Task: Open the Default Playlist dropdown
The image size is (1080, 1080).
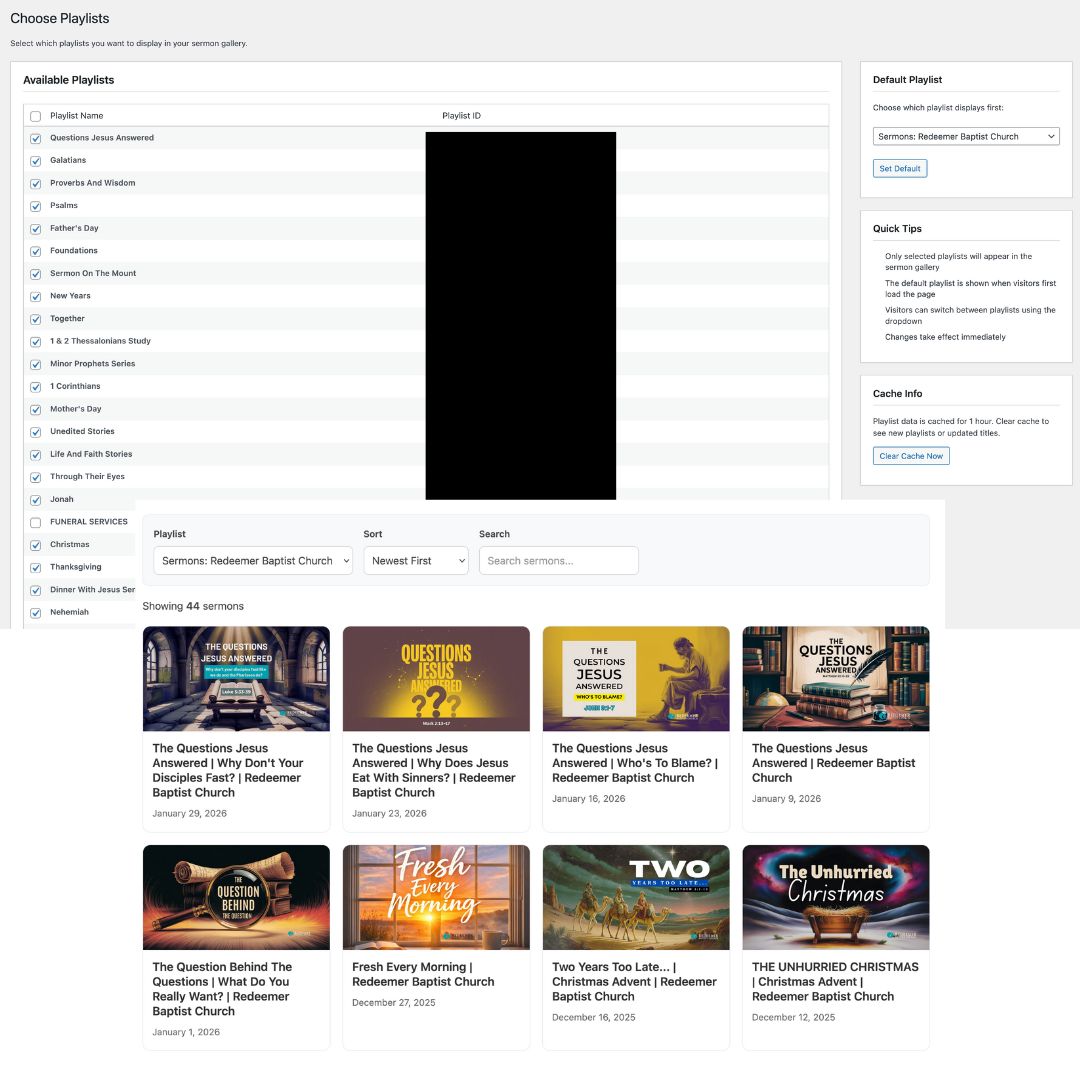Action: [x=965, y=136]
